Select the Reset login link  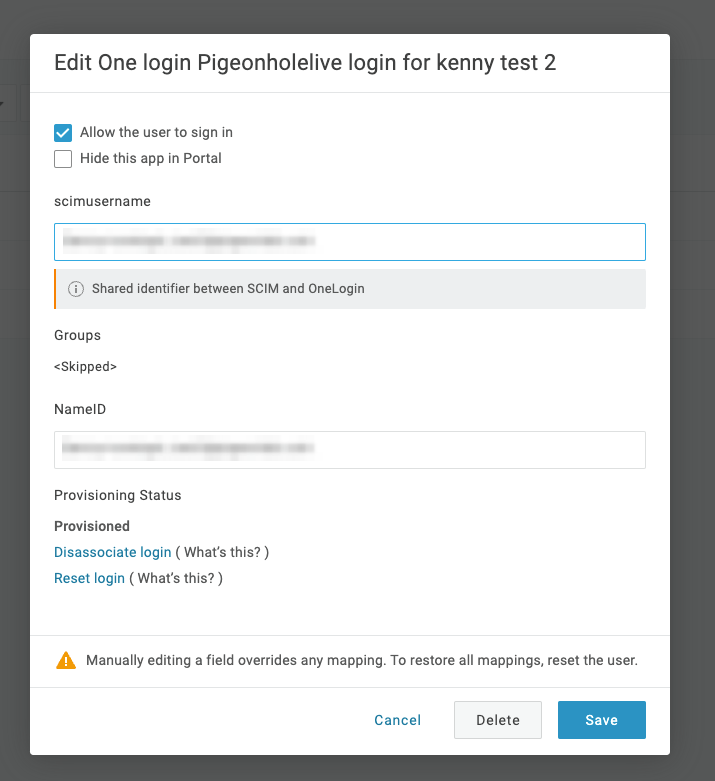pos(89,578)
